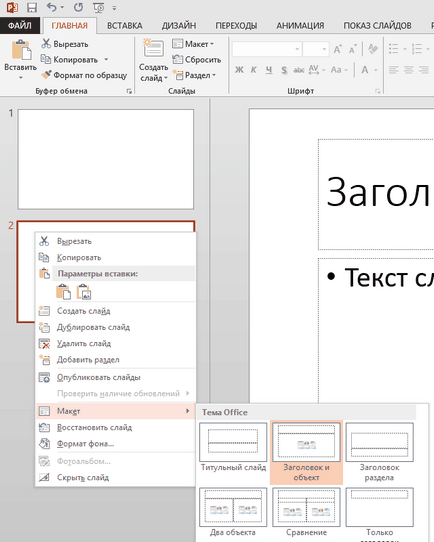Click the keep source formatting paste option icon
434x542 pixels.
click(x=63, y=291)
